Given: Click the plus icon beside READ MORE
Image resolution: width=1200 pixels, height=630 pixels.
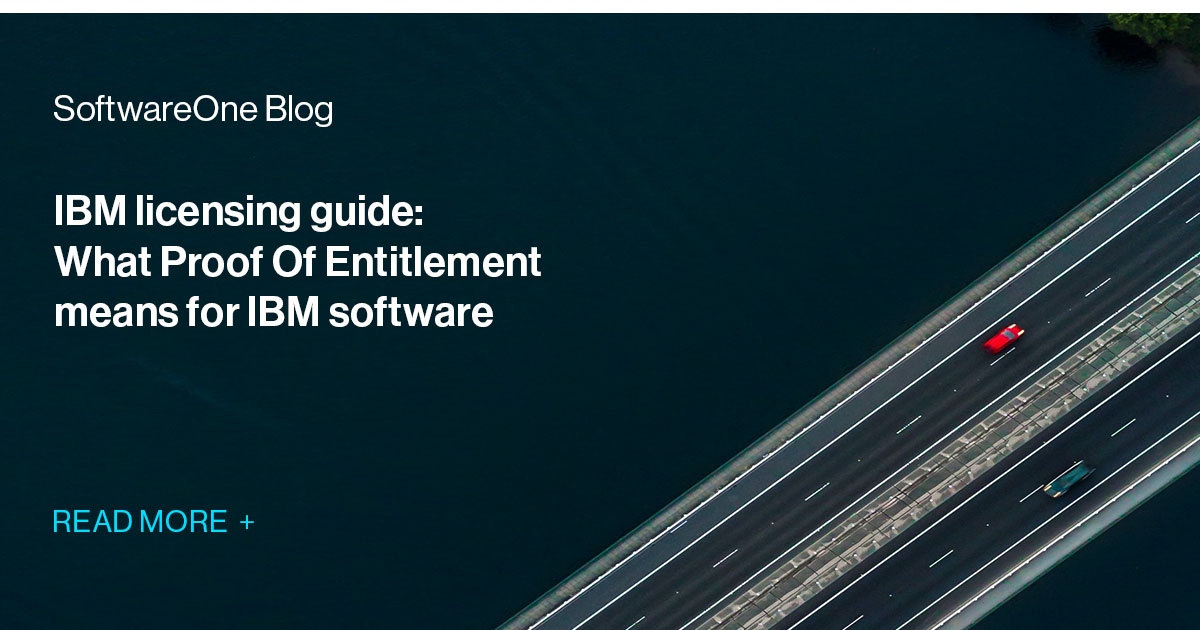Looking at the screenshot, I should (247, 521).
